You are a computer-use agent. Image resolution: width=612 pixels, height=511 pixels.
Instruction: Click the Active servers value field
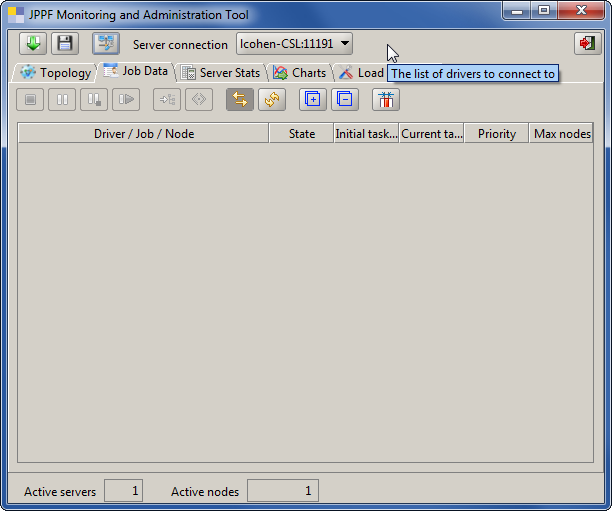(x=123, y=491)
